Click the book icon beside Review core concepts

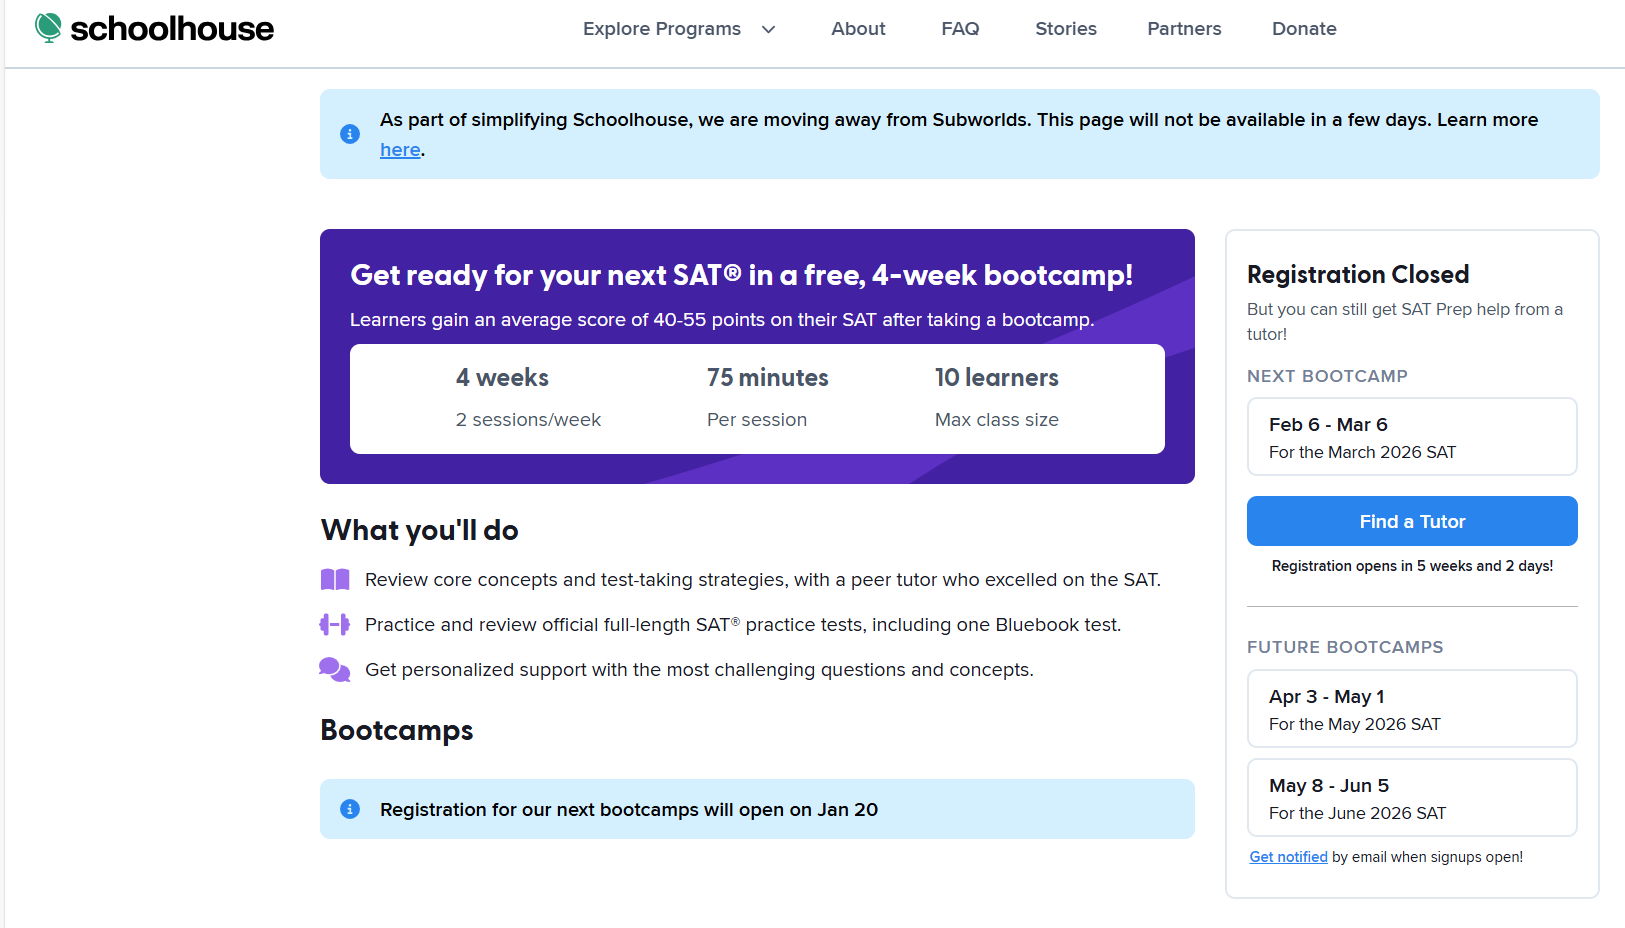pos(335,580)
